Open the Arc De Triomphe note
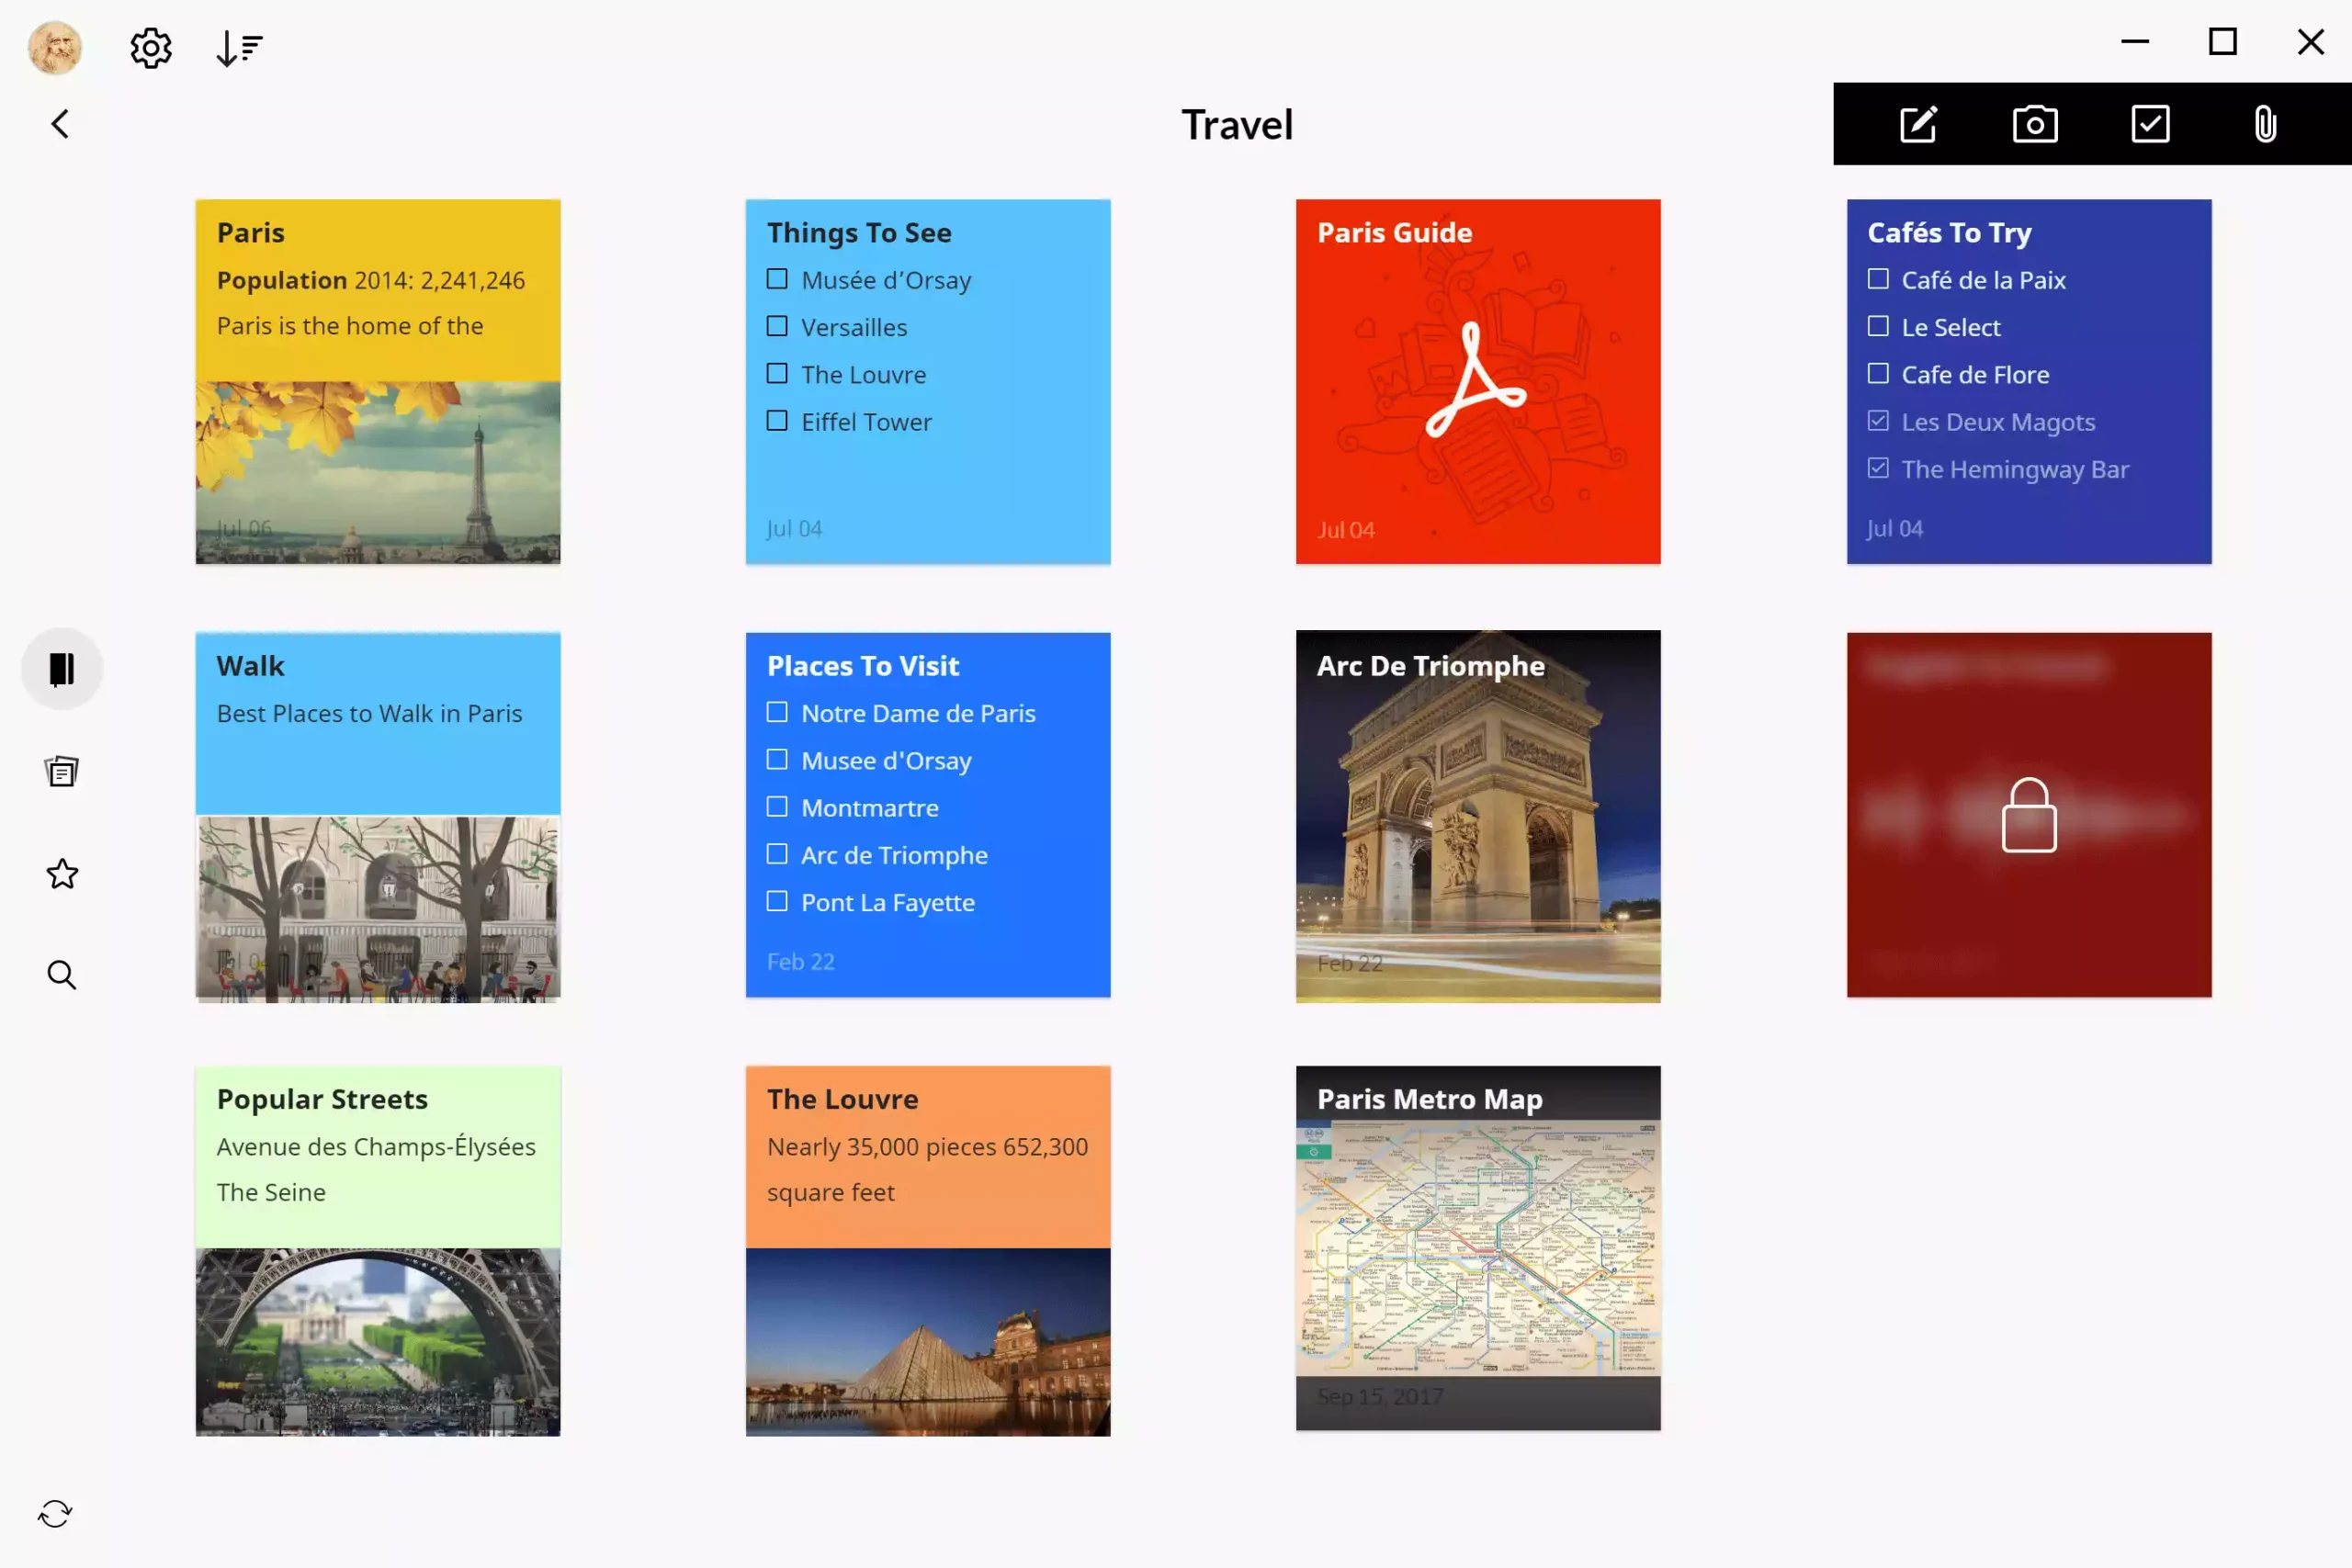The width and height of the screenshot is (2352, 1568). 1477,813
